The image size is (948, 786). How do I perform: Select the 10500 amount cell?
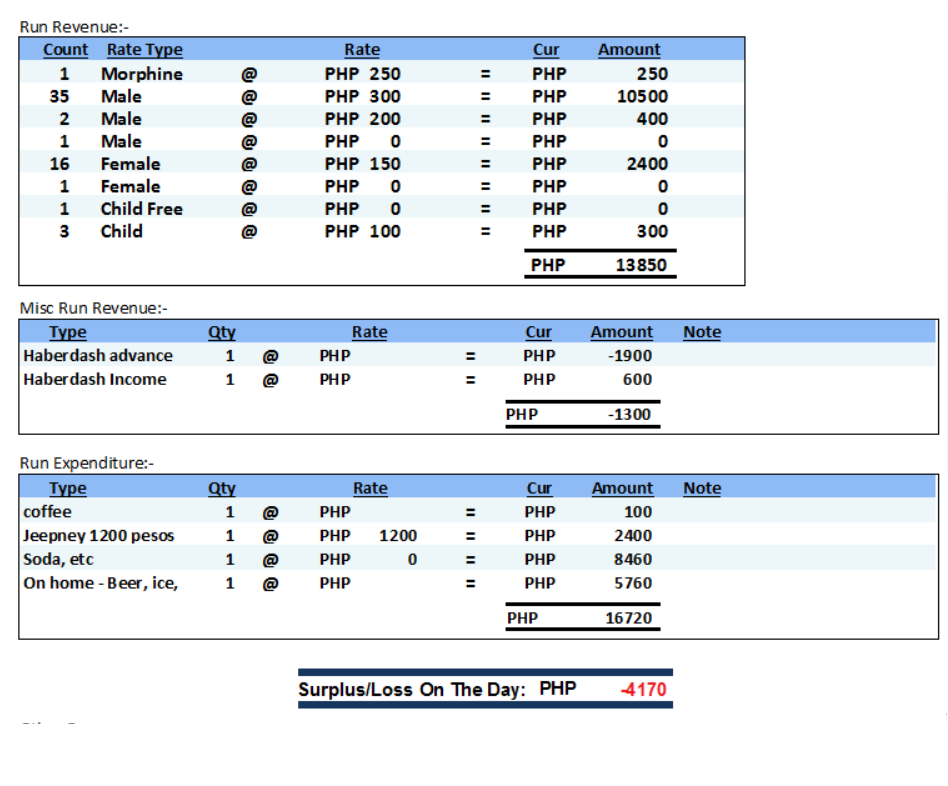tap(641, 97)
